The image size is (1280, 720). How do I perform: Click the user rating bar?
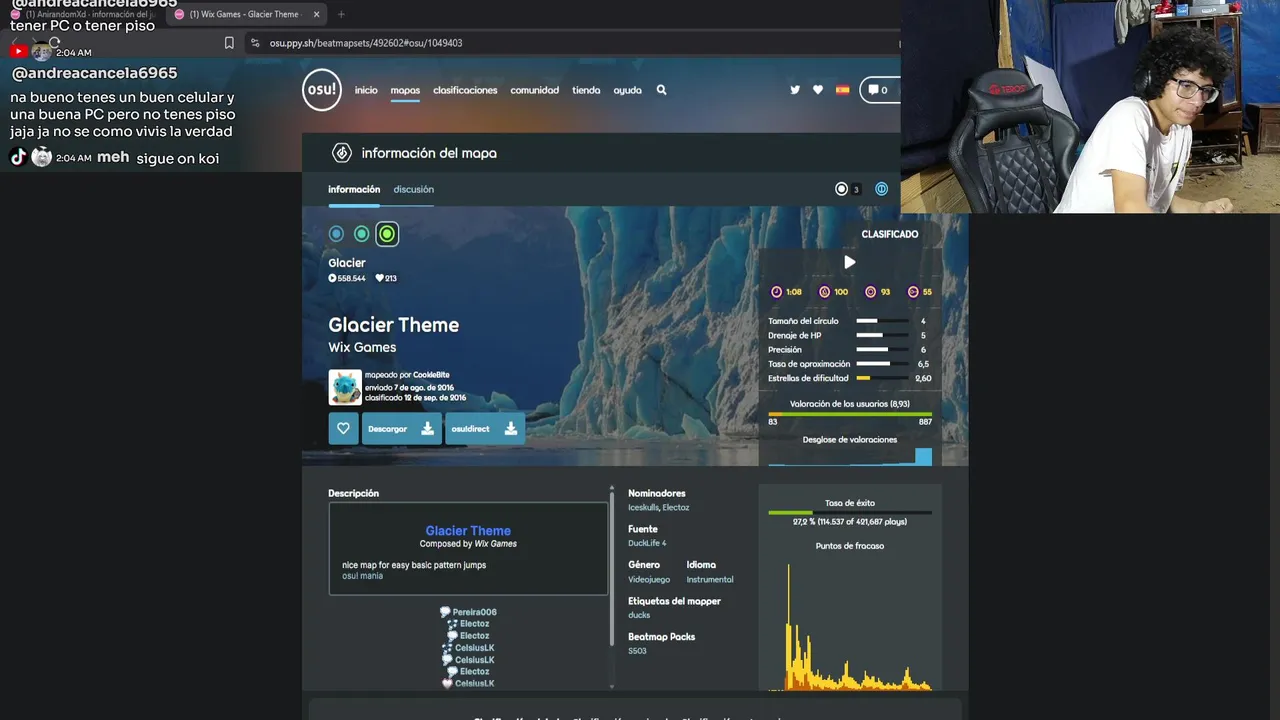point(850,414)
